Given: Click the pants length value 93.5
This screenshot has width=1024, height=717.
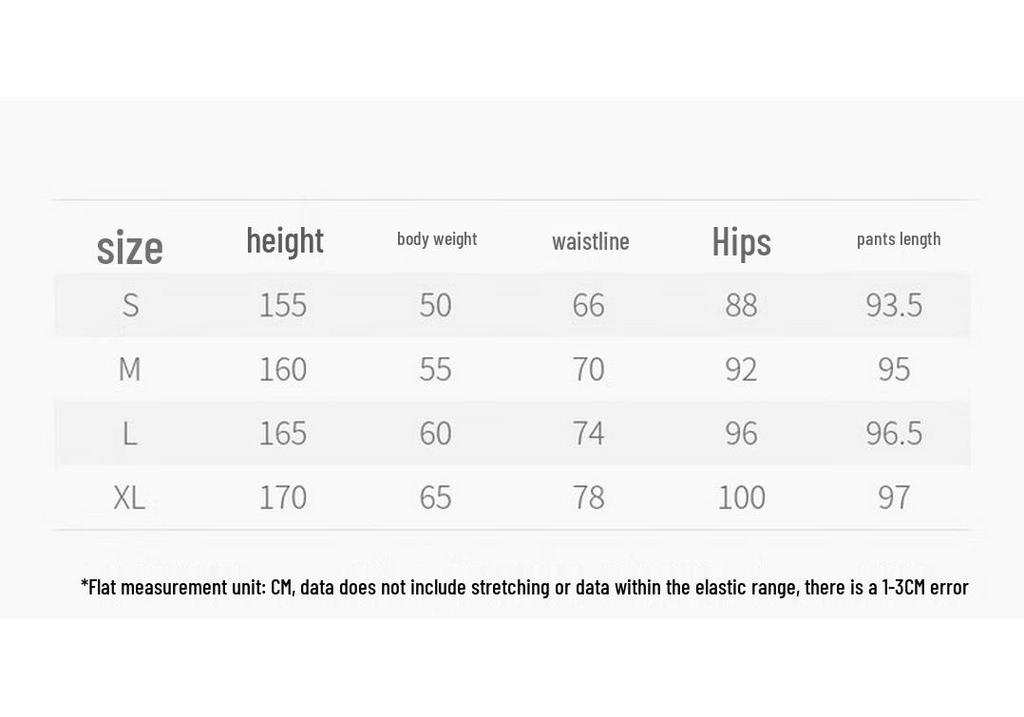Looking at the screenshot, I should (894, 305).
